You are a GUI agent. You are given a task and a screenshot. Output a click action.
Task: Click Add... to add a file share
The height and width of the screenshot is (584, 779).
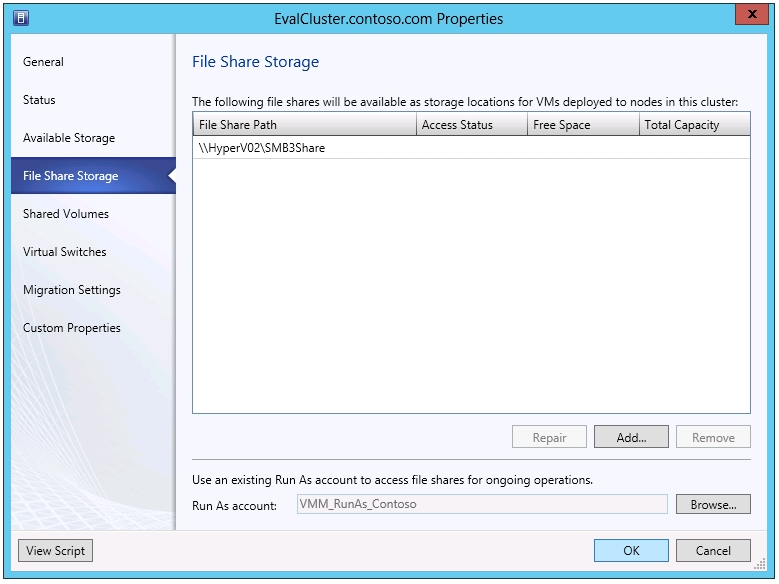coord(631,438)
